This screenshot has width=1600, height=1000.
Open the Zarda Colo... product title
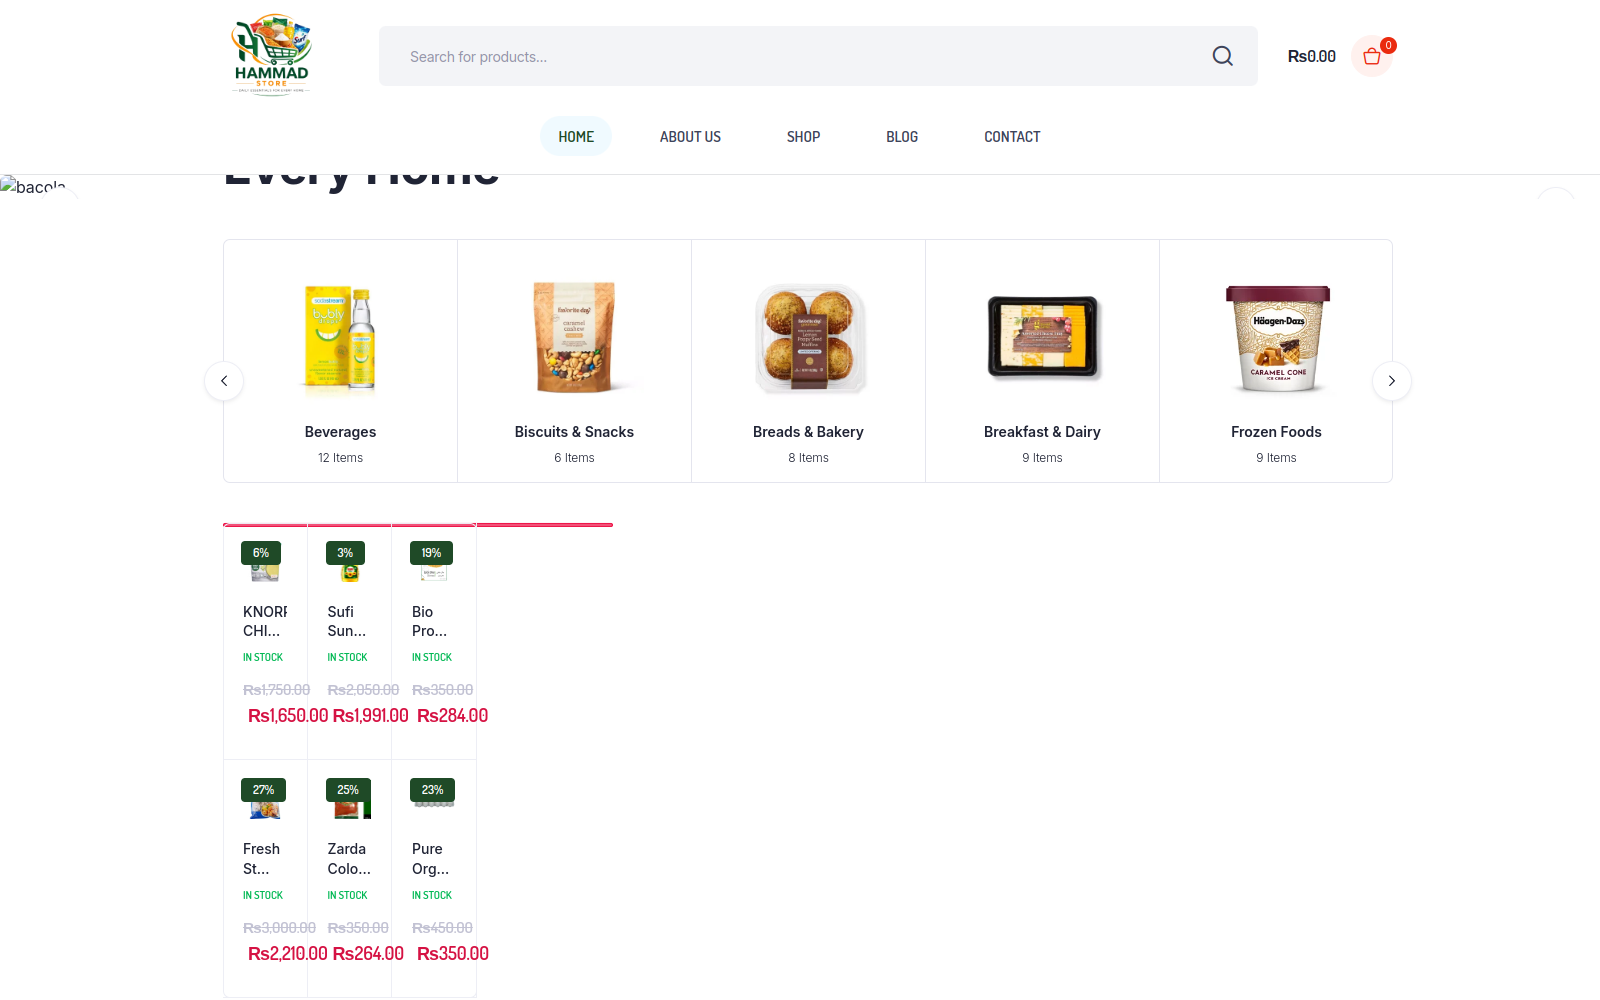pos(349,859)
